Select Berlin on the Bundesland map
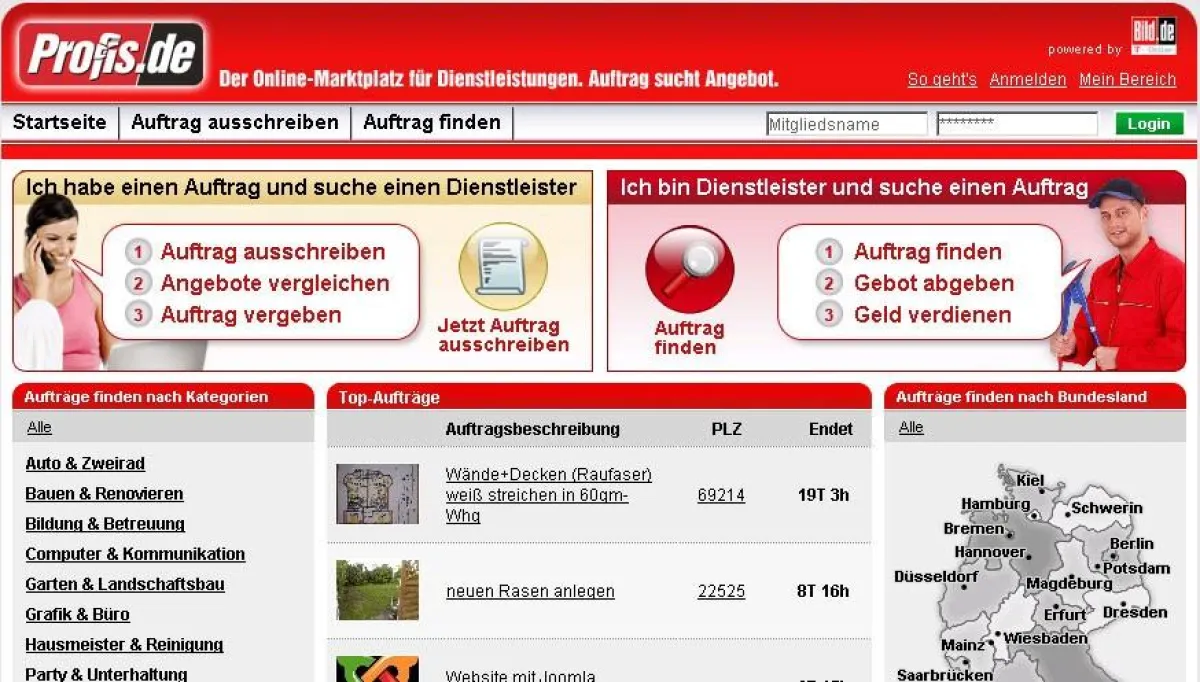Viewport: 1200px width, 682px height. [x=1132, y=544]
